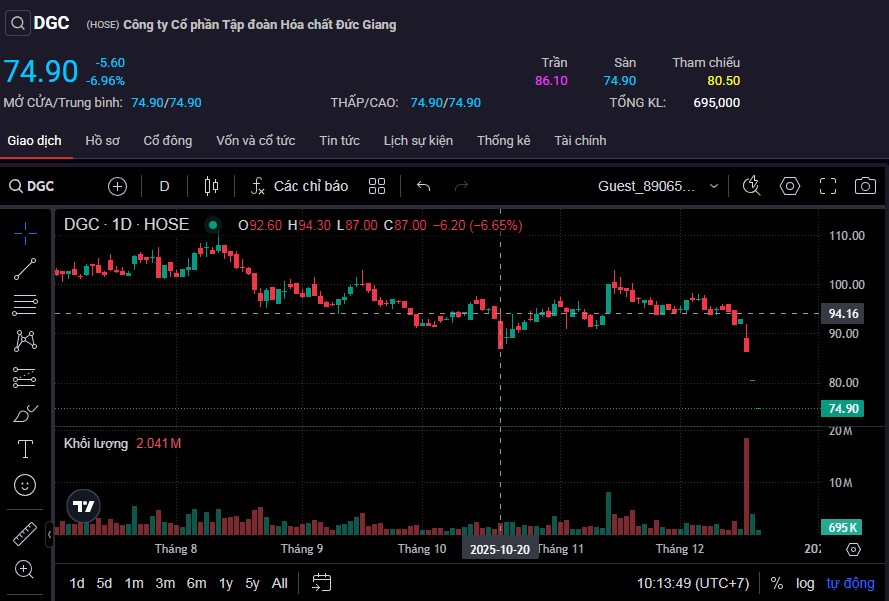
Task: Click the timezone clock 10:13:49 (UTC+7)
Action: 693,583
